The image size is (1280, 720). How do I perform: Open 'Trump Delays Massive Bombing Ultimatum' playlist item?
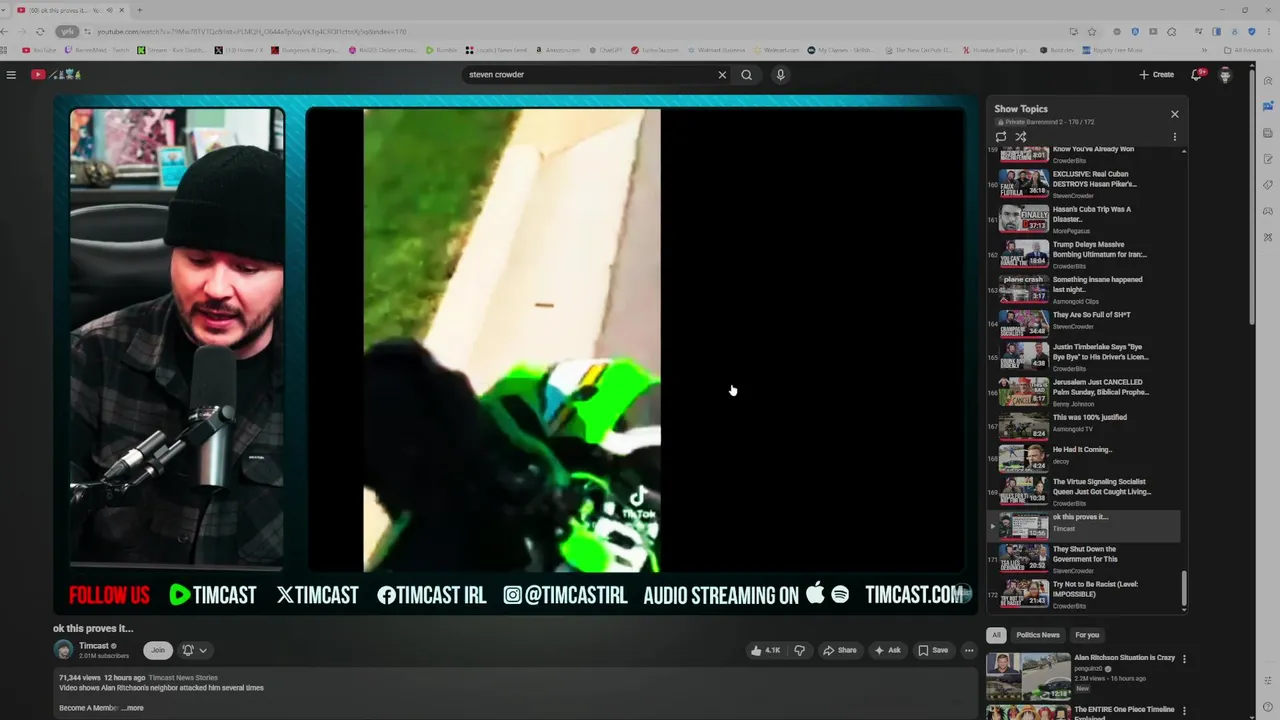(1085, 254)
